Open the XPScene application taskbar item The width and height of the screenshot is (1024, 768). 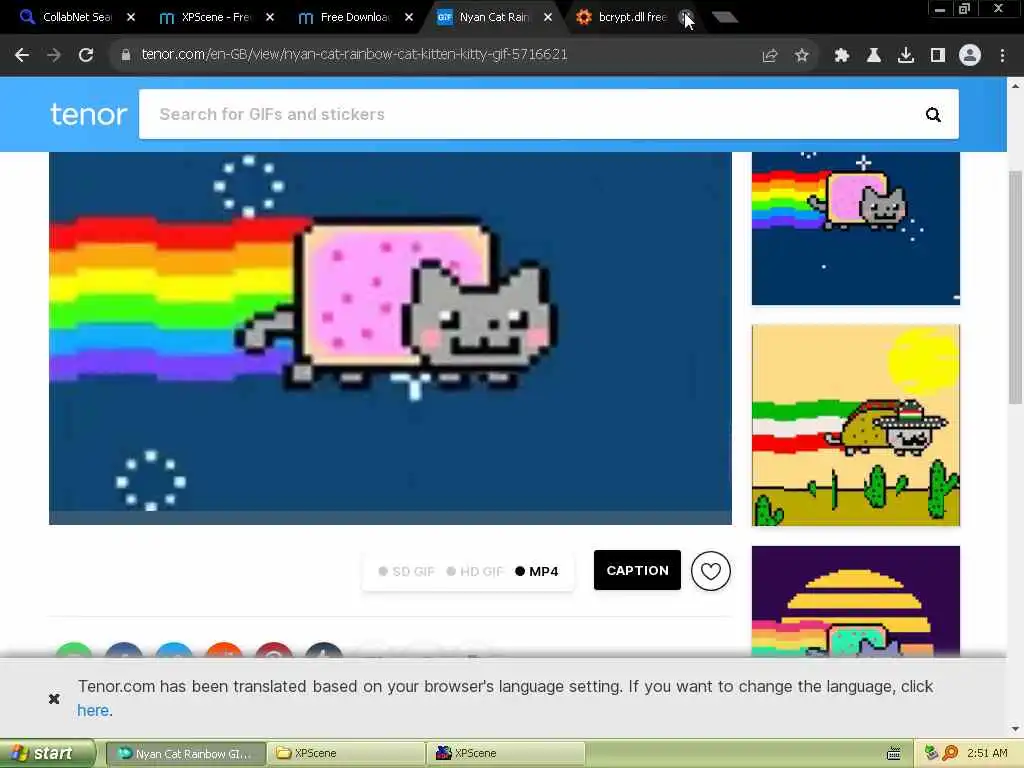(x=506, y=754)
